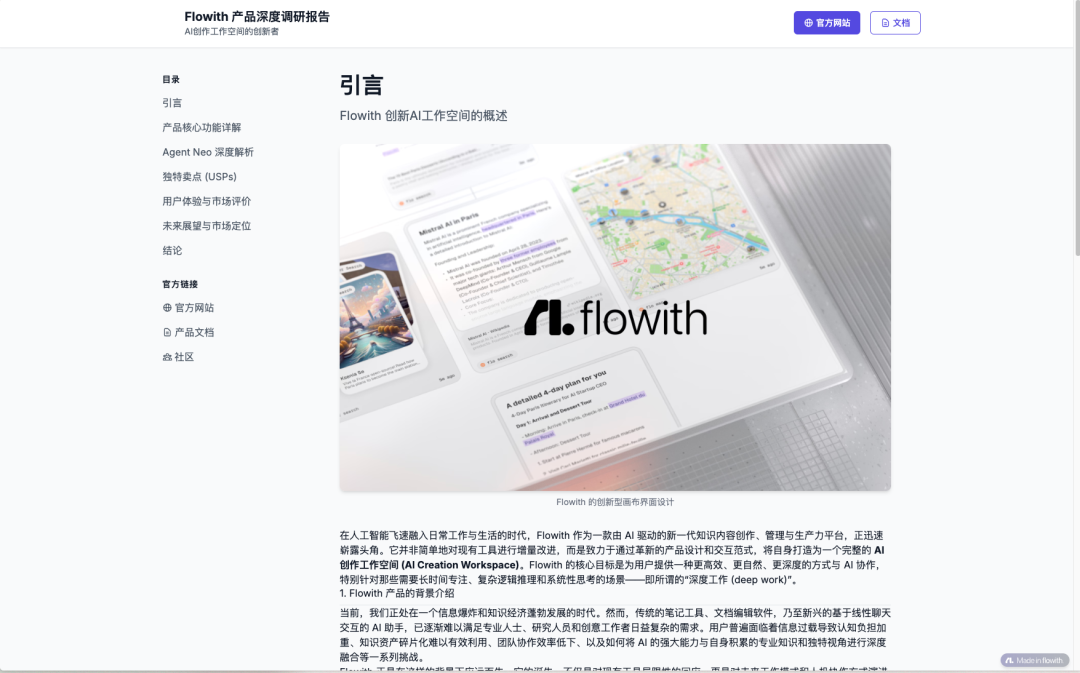This screenshot has height=673, width=1080.
Task: Click the Flowith interface screenshot image
Action: [614, 317]
